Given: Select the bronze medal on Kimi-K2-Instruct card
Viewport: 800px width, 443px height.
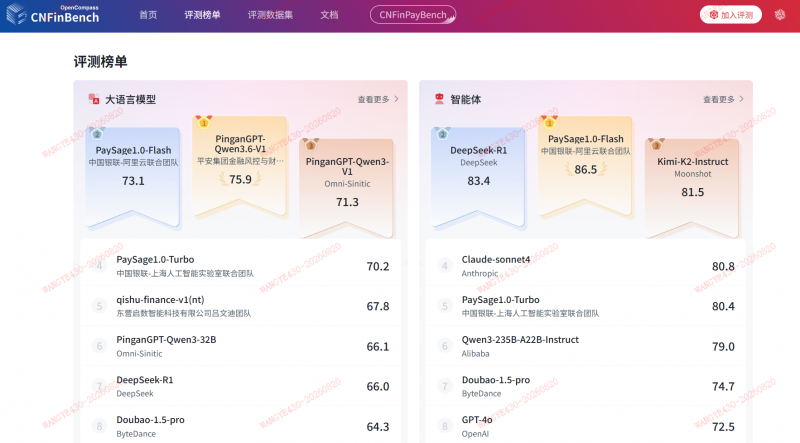Looking at the screenshot, I should [x=656, y=145].
